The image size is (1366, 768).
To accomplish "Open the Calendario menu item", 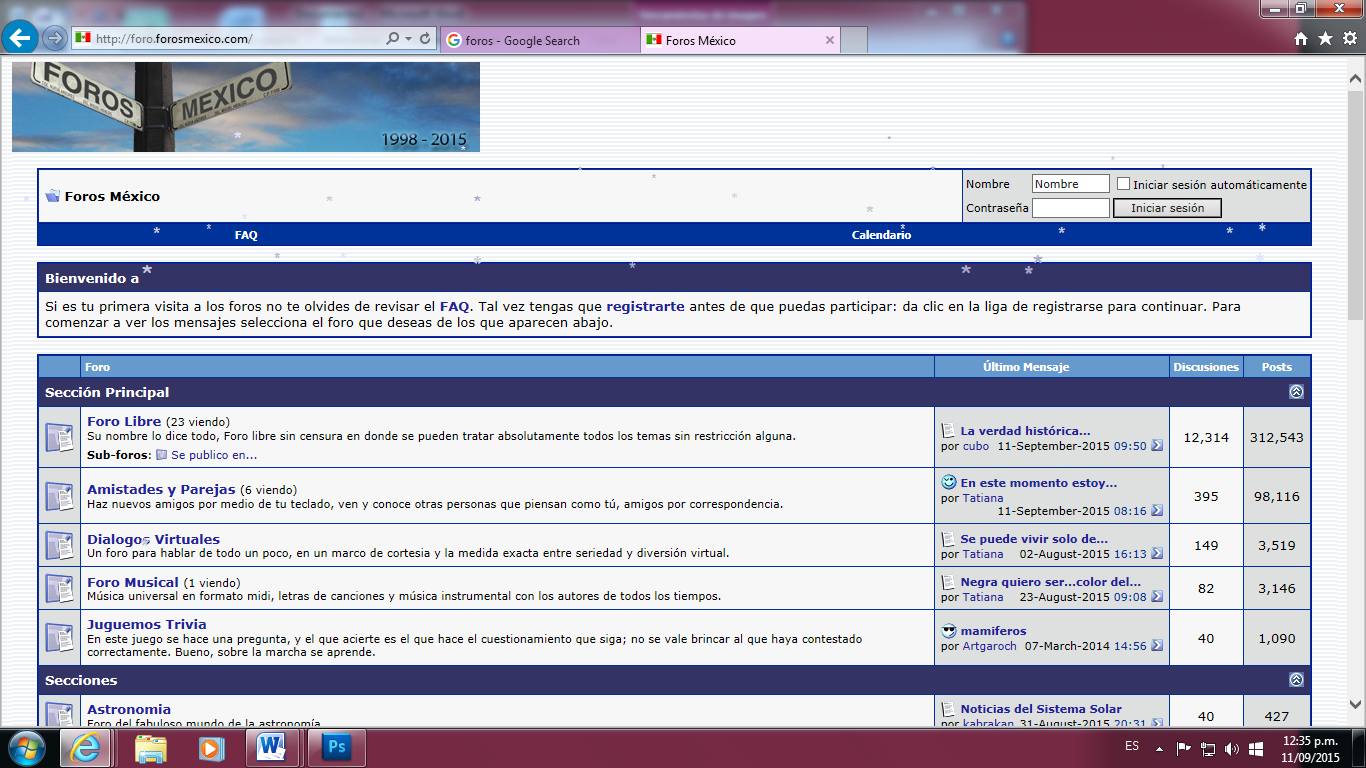I will 881,235.
